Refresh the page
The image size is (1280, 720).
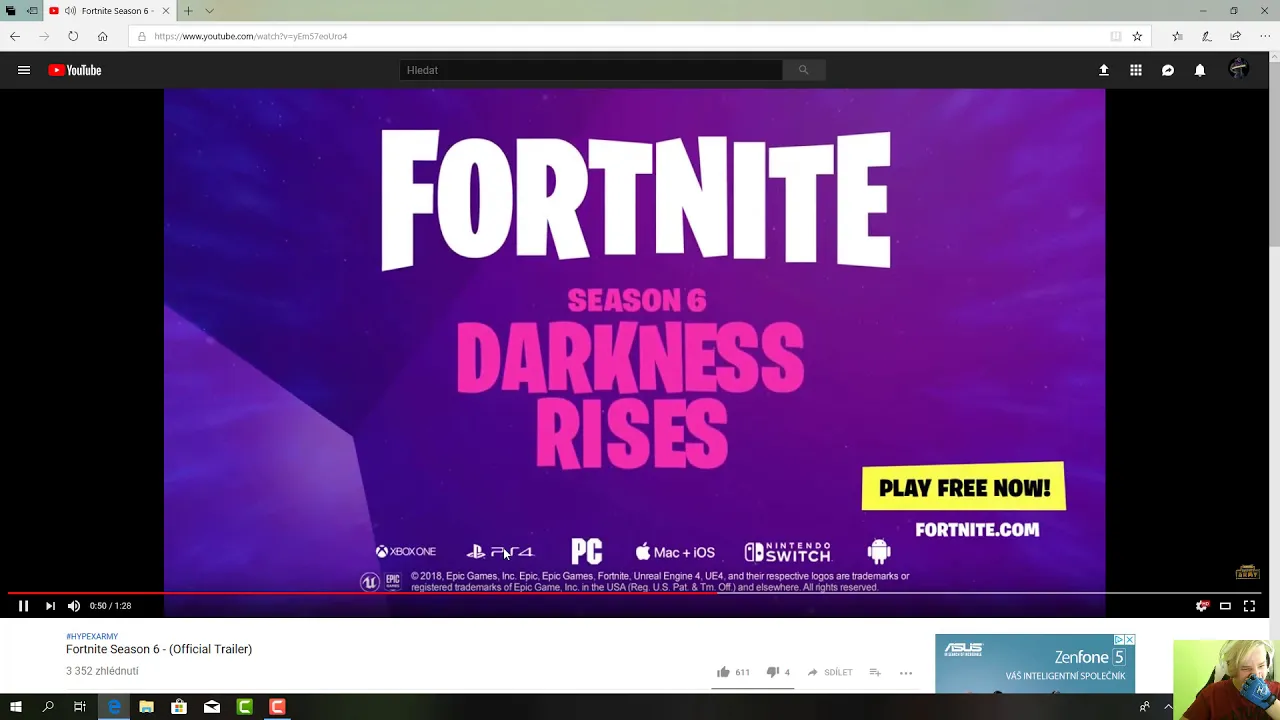73,36
